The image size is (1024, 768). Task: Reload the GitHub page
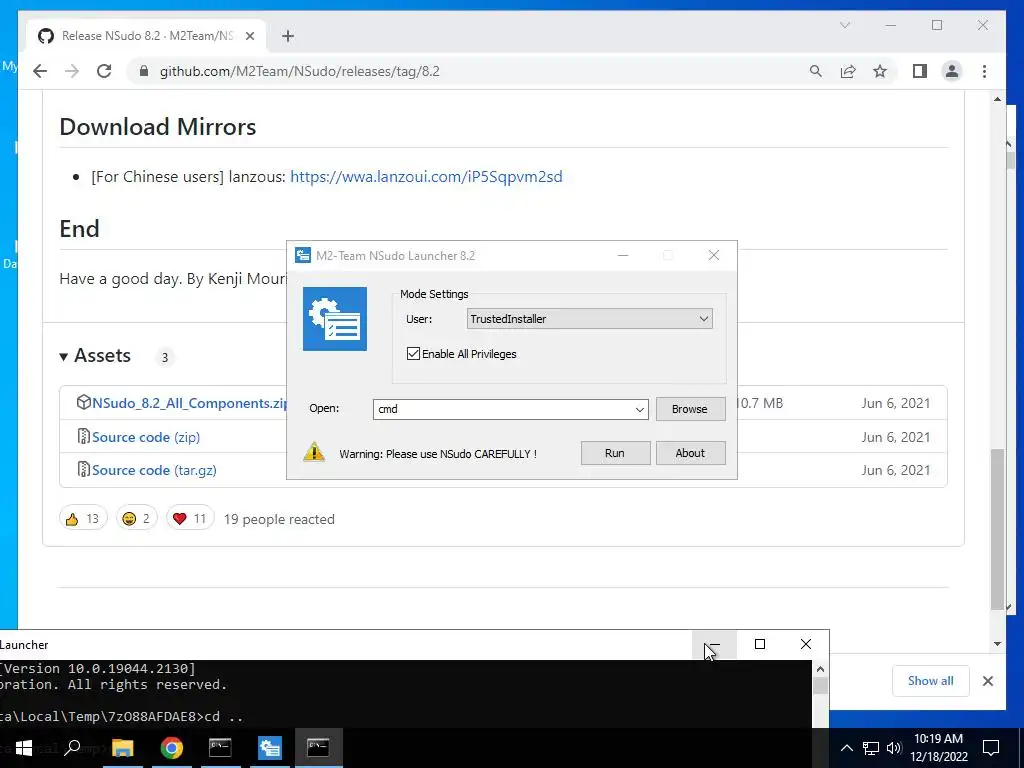(104, 71)
